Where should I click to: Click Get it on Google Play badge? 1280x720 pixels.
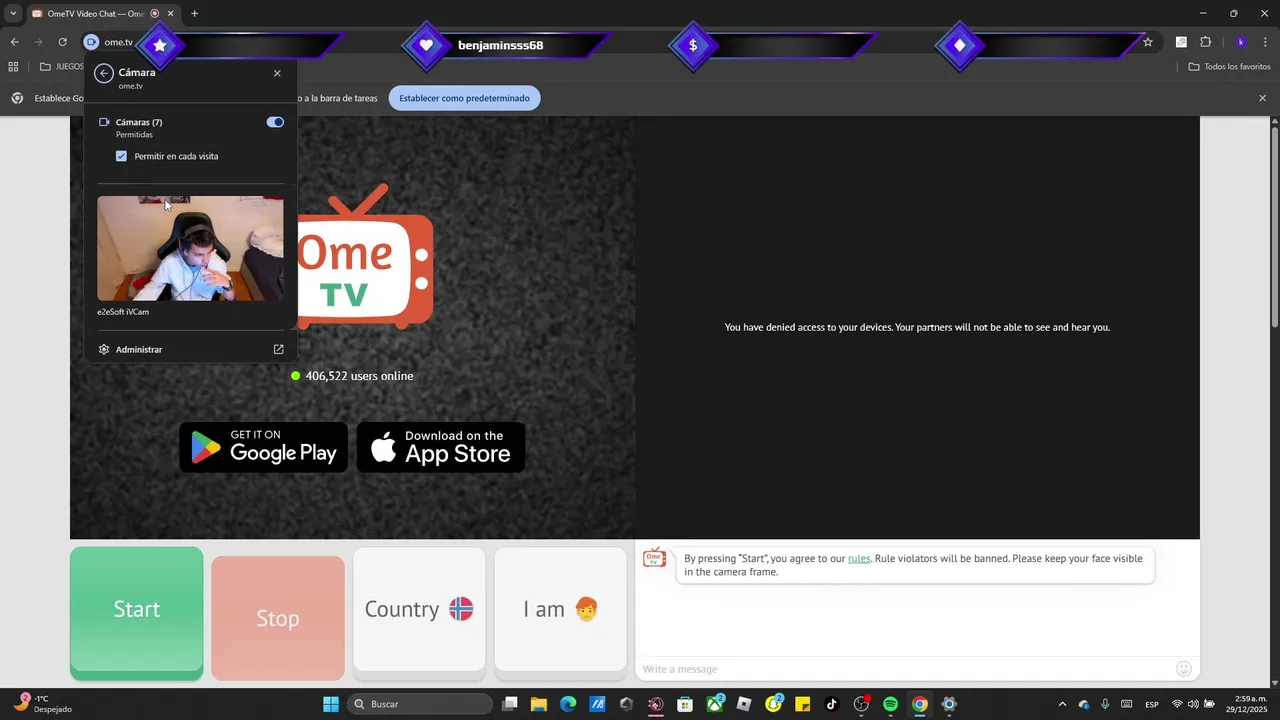point(264,447)
